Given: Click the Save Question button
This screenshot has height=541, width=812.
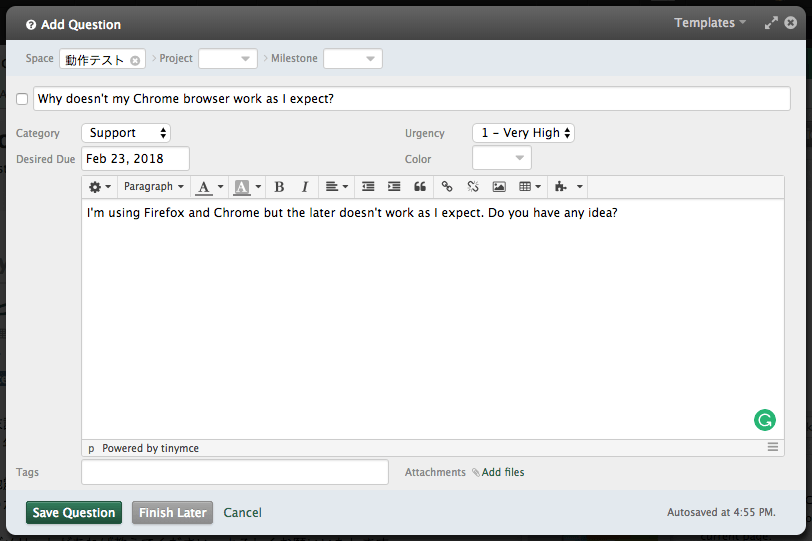Looking at the screenshot, I should (74, 513).
